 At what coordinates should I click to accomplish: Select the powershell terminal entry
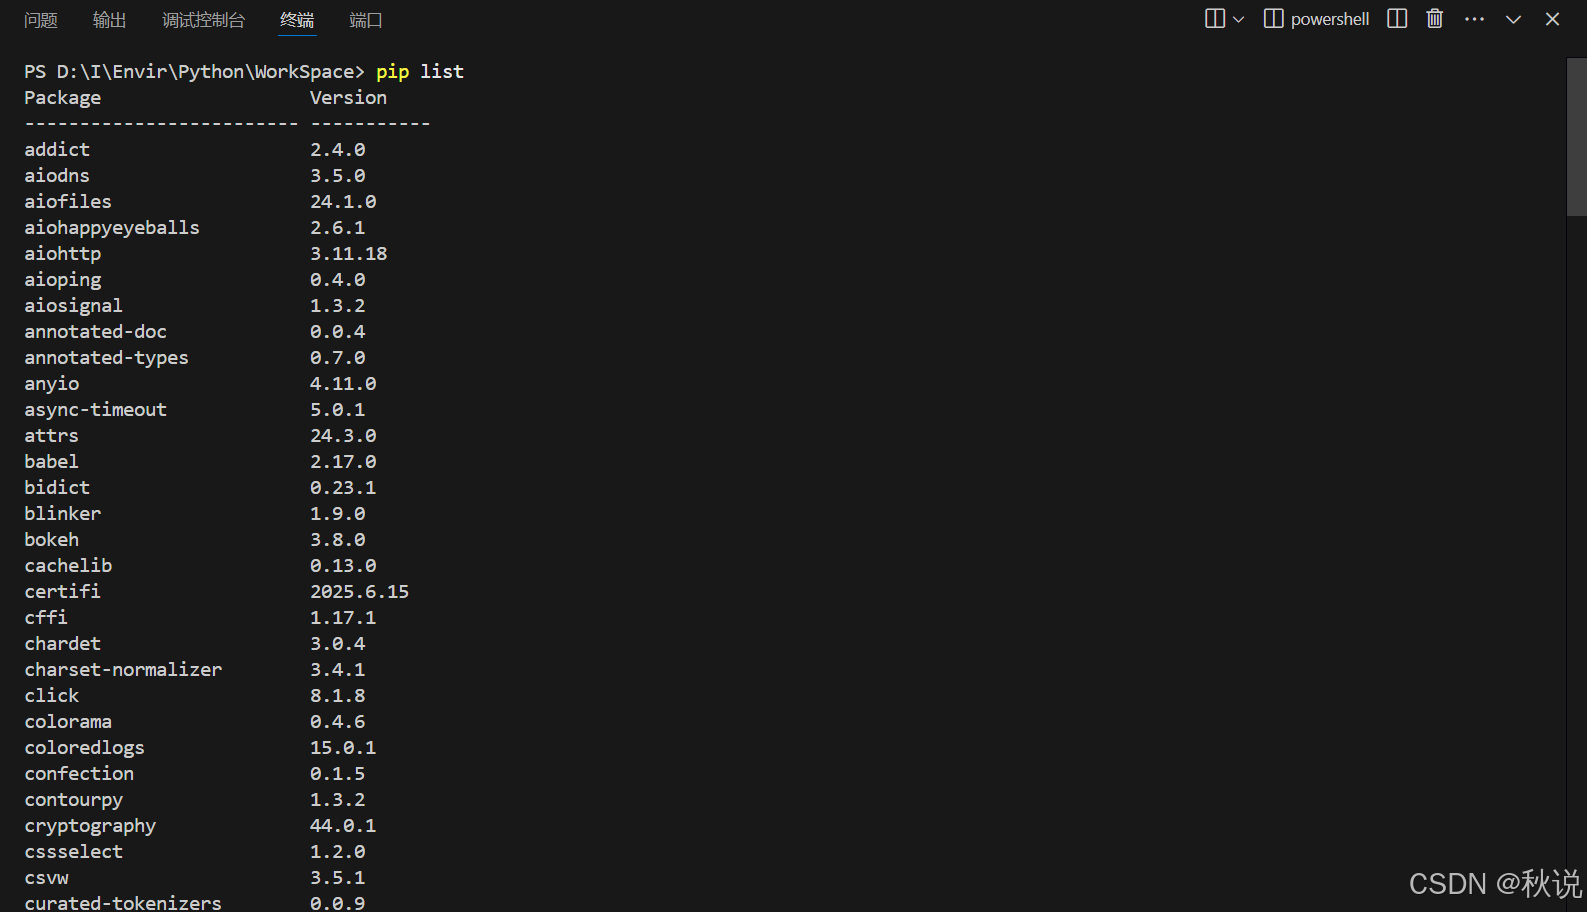tap(1317, 19)
